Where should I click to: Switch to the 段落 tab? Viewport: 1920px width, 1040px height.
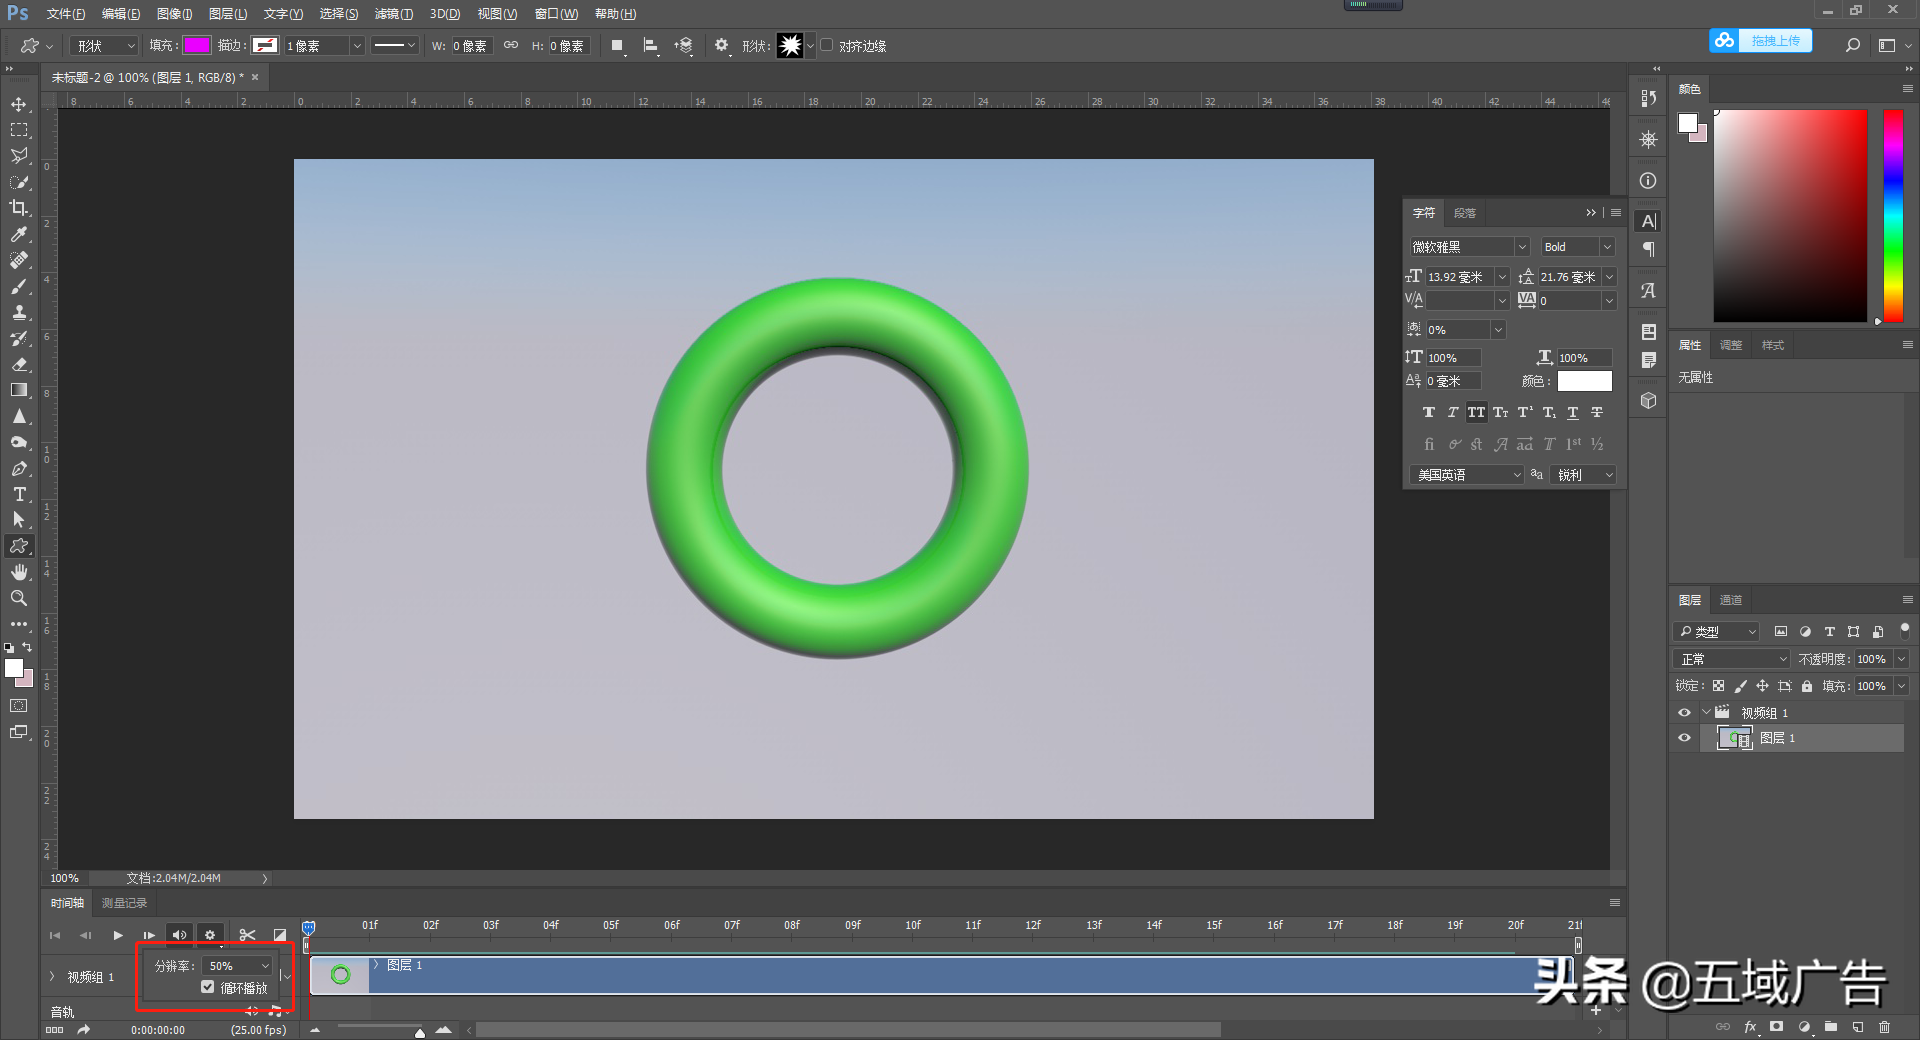(x=1465, y=213)
